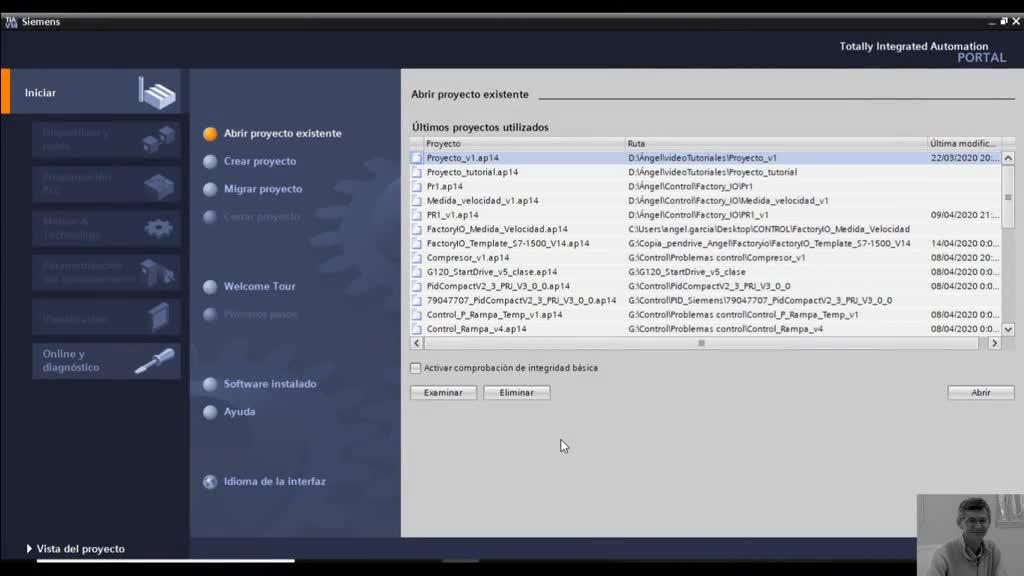Open Software instalado list
Image resolution: width=1024 pixels, height=576 pixels.
pyautogui.click(x=270, y=384)
